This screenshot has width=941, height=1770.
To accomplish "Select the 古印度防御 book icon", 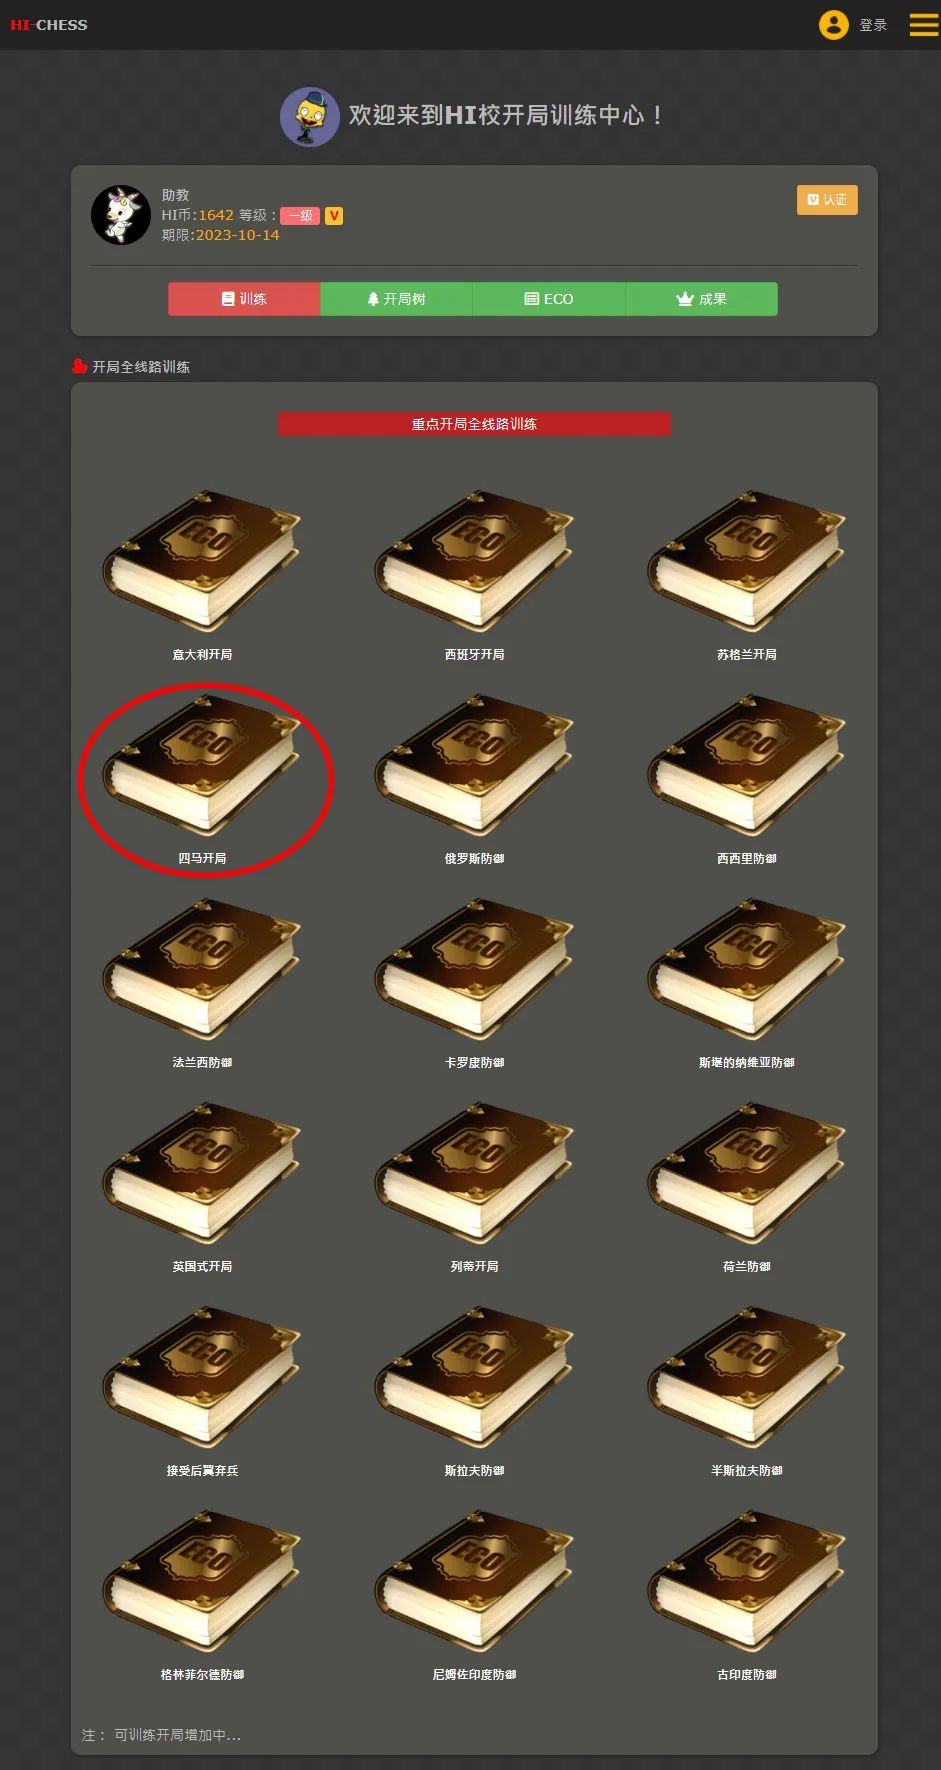I will point(747,1580).
